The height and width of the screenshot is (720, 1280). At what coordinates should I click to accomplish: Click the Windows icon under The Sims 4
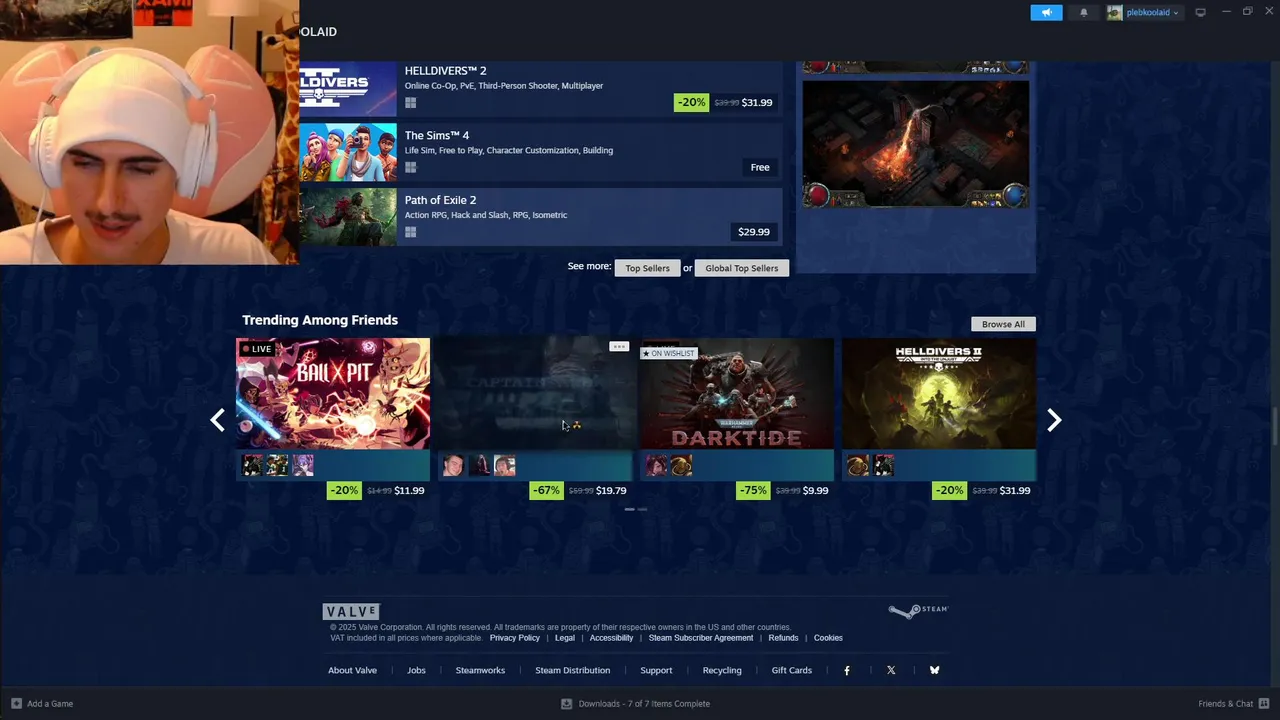click(x=410, y=167)
